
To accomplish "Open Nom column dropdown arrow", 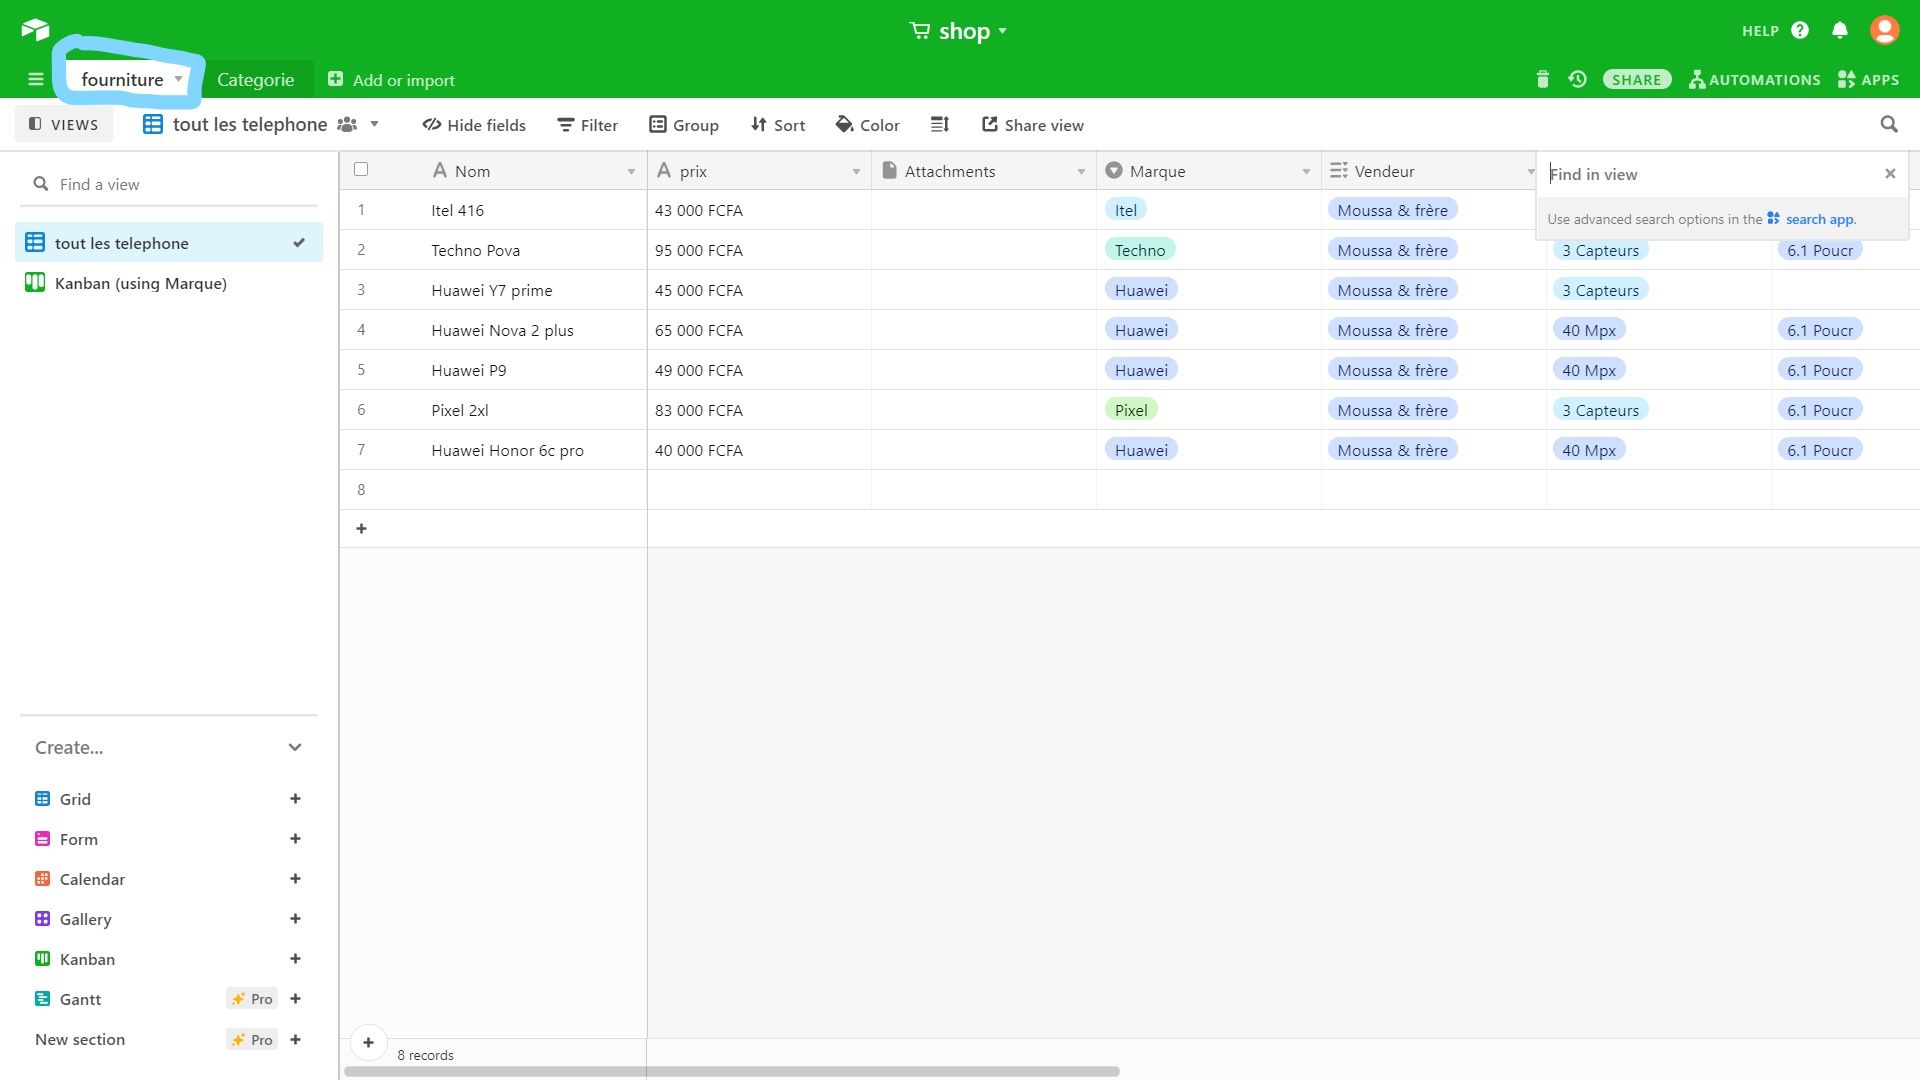I will tap(631, 172).
